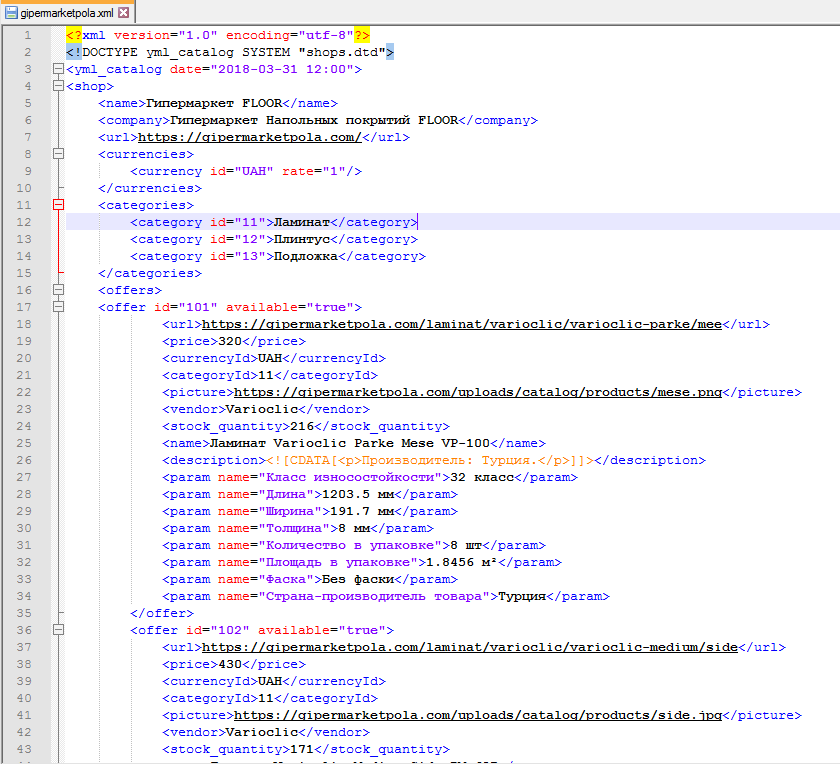Open the side.jpg picture link

(x=478, y=715)
